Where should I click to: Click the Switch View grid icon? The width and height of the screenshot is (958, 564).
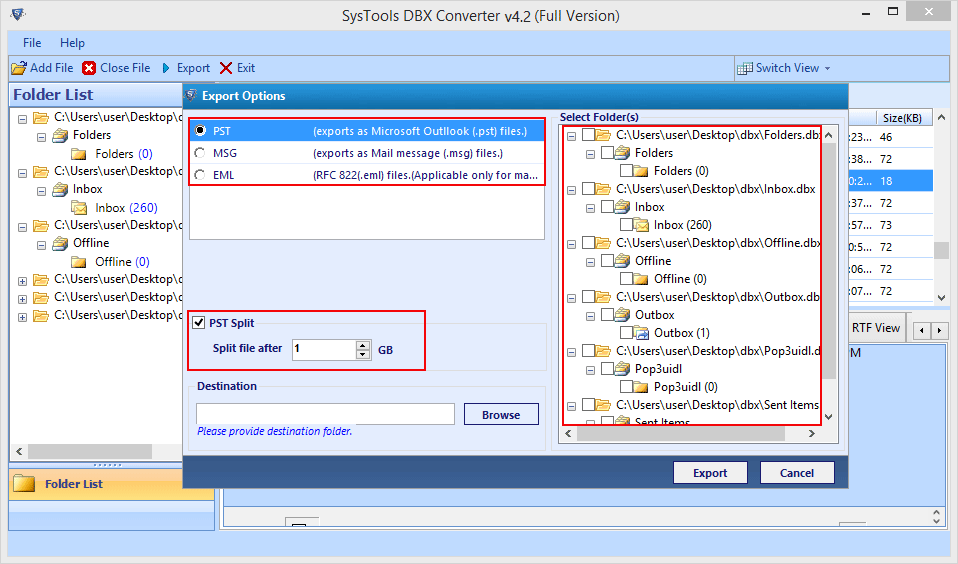point(744,68)
